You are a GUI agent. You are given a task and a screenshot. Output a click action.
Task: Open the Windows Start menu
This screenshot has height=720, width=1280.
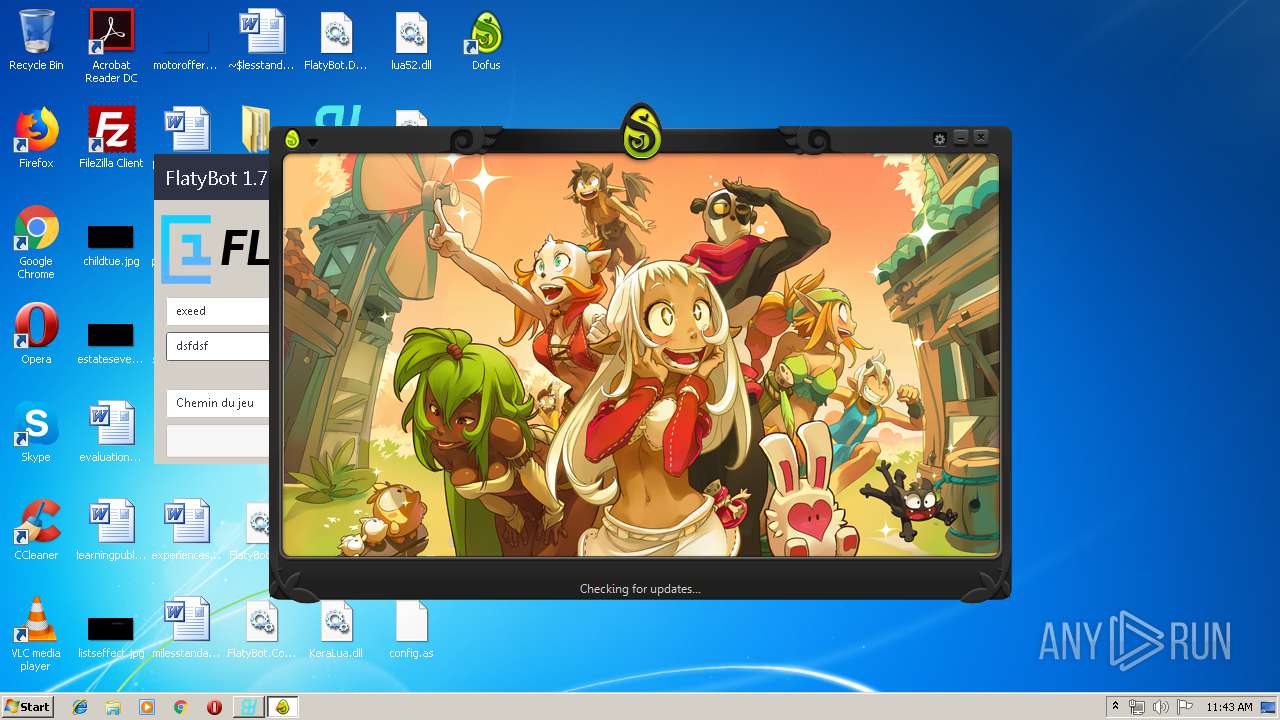point(28,706)
